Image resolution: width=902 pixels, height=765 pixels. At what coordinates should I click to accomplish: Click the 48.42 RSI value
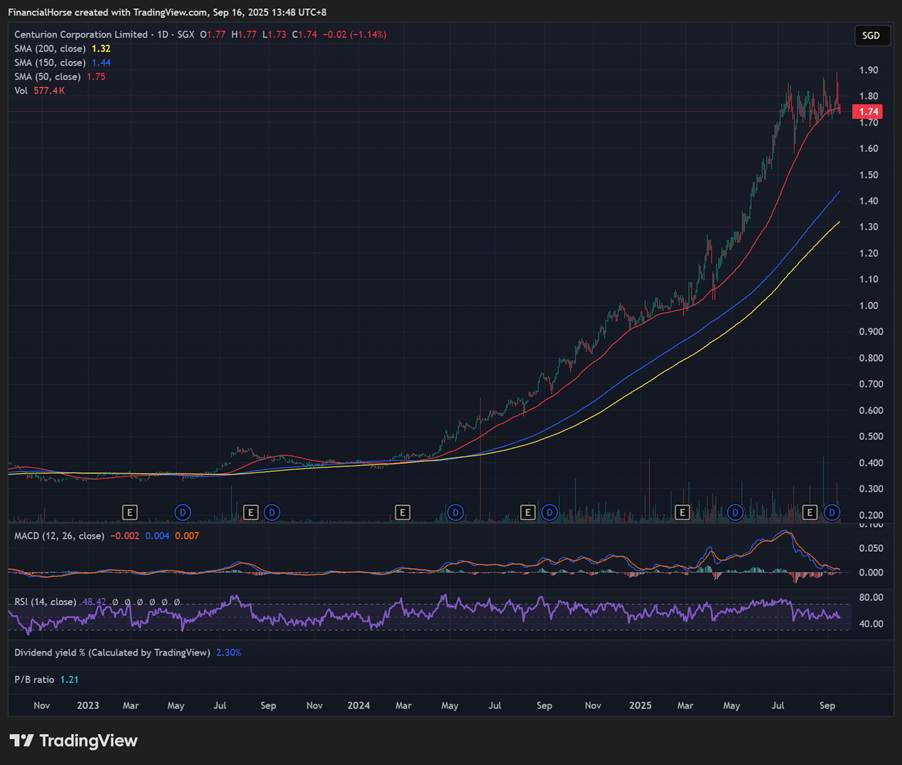94,602
